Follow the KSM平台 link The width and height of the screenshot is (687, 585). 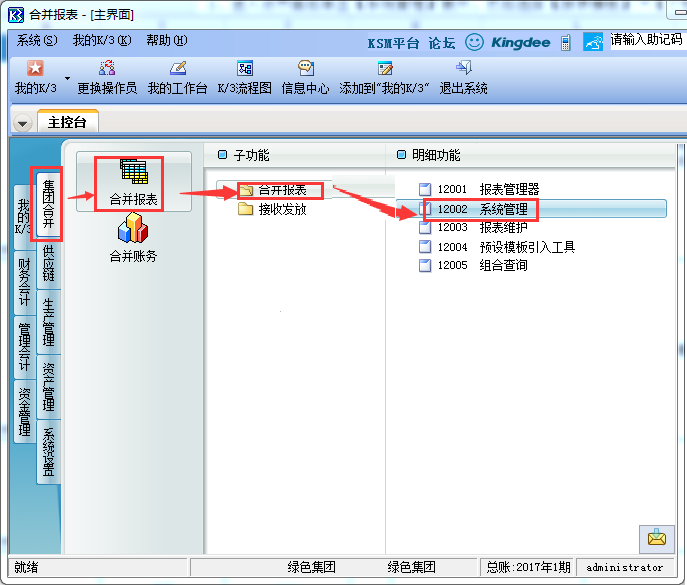(393, 43)
